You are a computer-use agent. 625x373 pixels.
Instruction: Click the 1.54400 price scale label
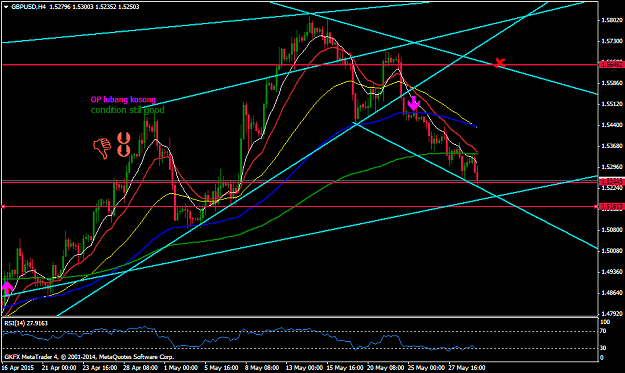(611, 125)
